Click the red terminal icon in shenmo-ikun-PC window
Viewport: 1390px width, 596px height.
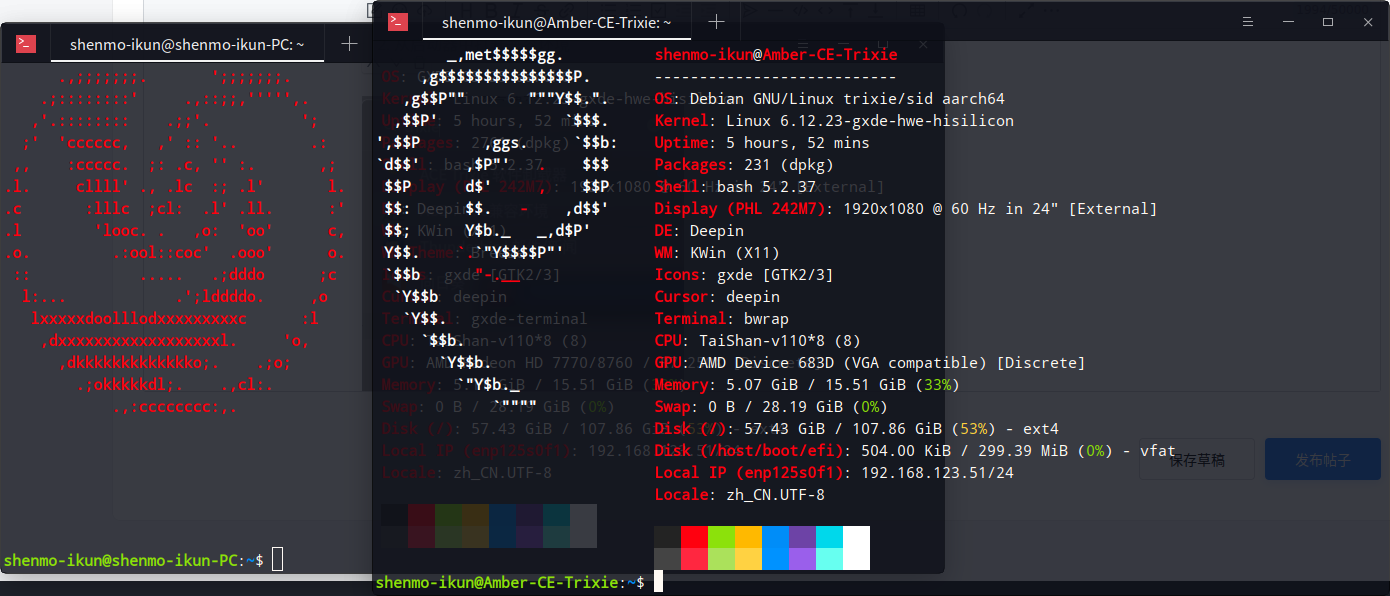pos(27,44)
